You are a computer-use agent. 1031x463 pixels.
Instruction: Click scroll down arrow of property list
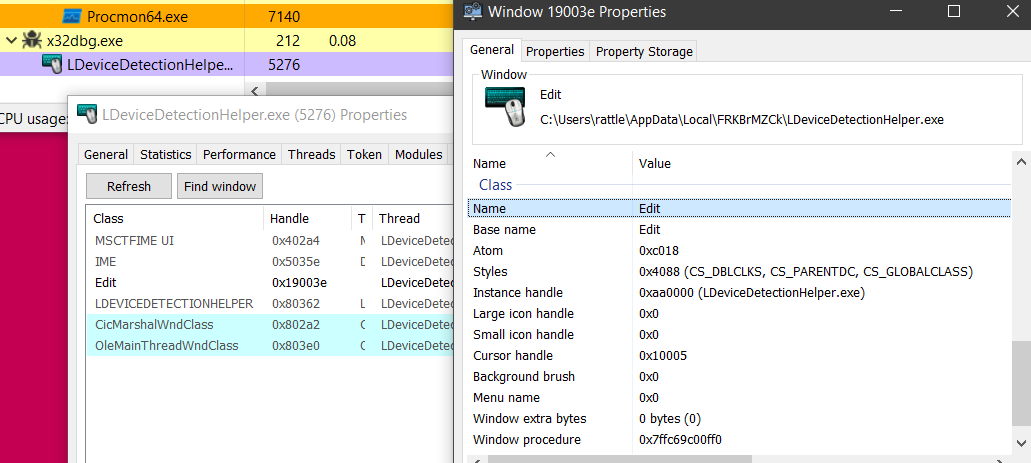(x=1020, y=443)
